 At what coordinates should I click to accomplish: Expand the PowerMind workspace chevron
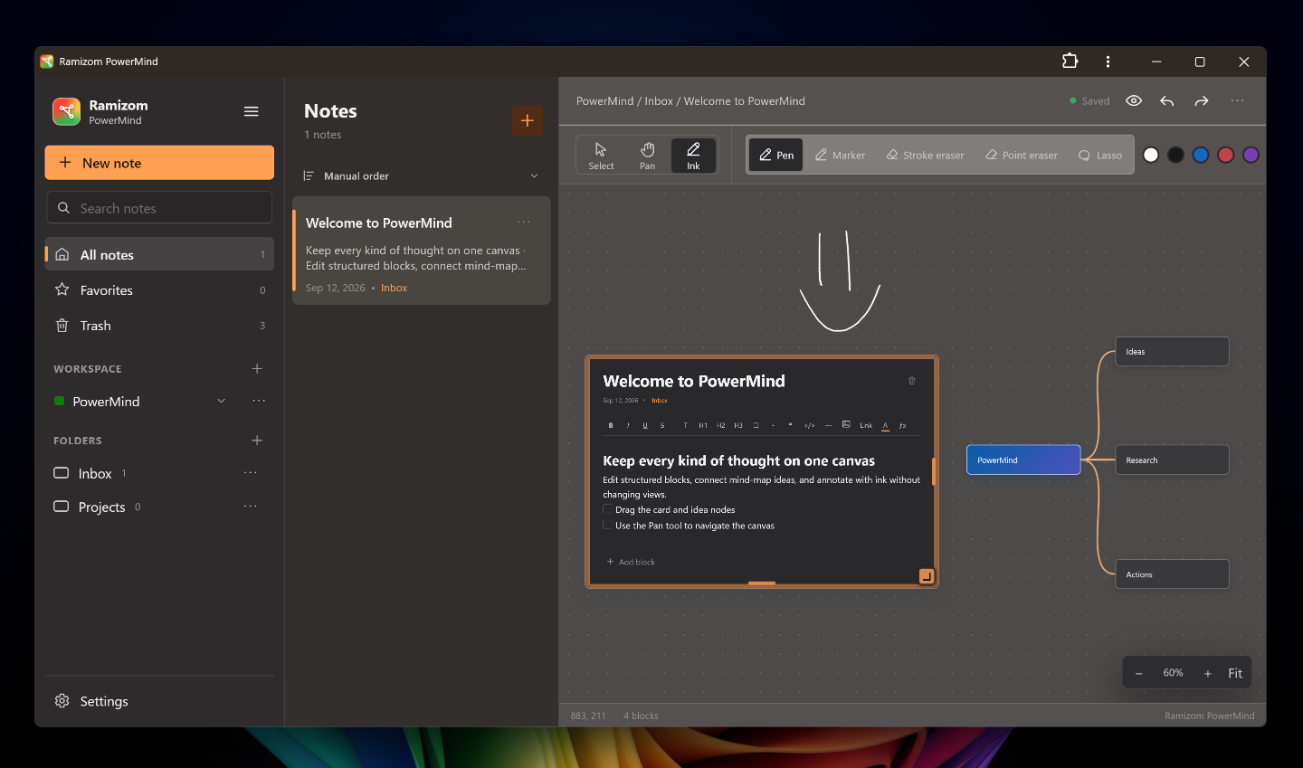(221, 401)
